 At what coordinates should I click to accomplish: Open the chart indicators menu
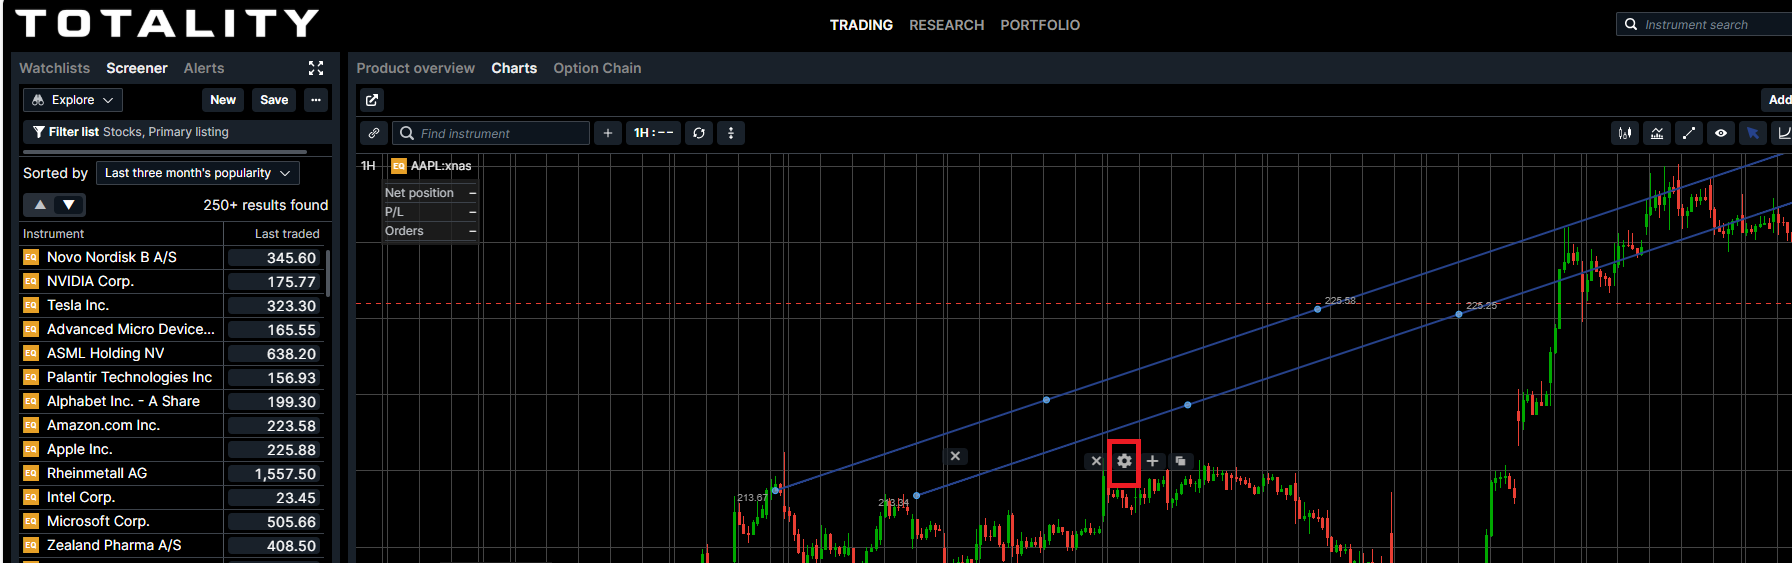point(1657,133)
